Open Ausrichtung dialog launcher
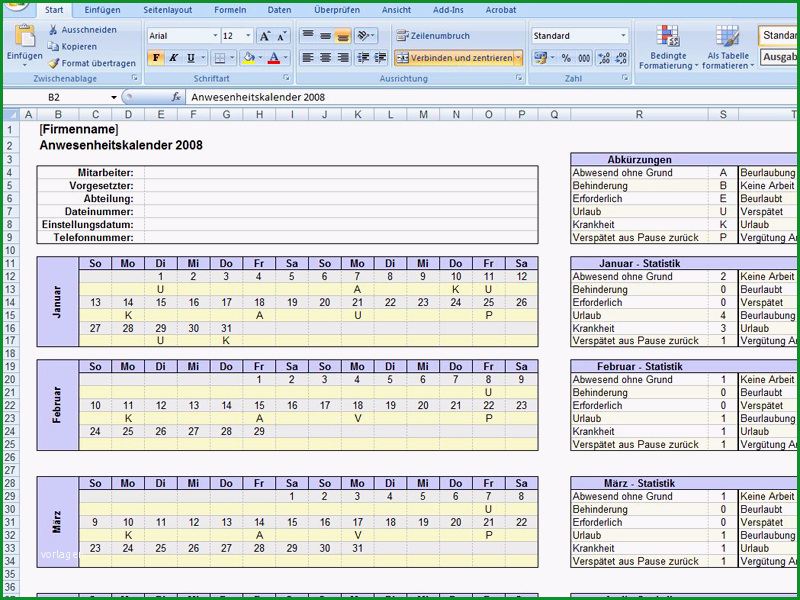The height and width of the screenshot is (600, 800). tap(519, 78)
